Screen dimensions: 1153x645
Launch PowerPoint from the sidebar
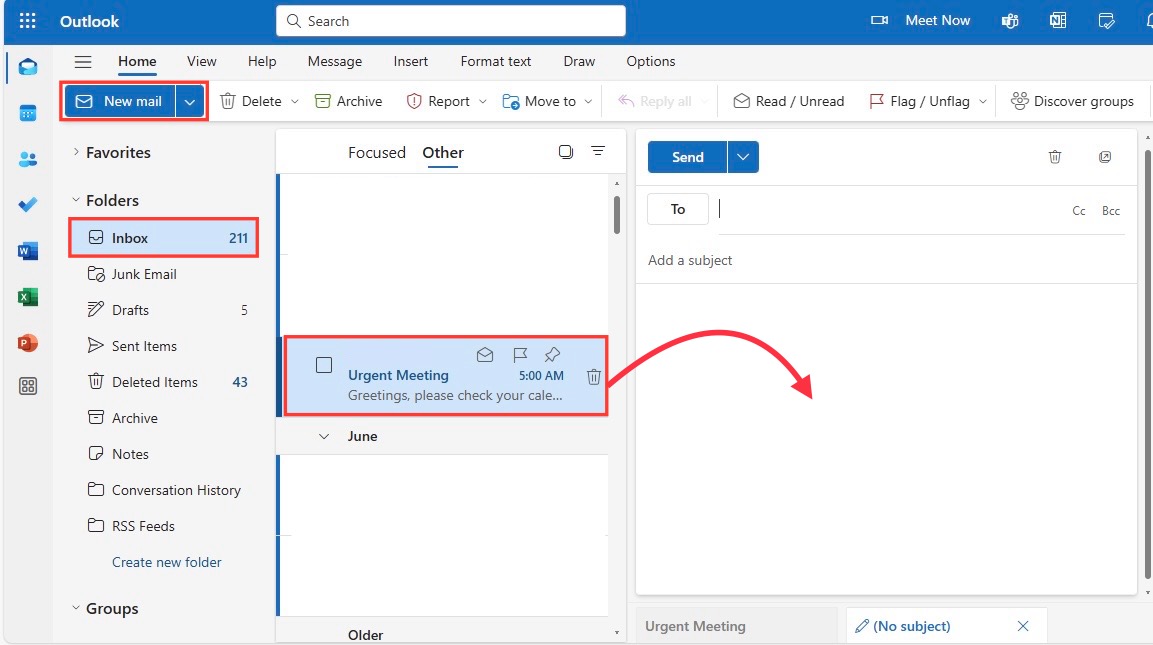point(28,343)
